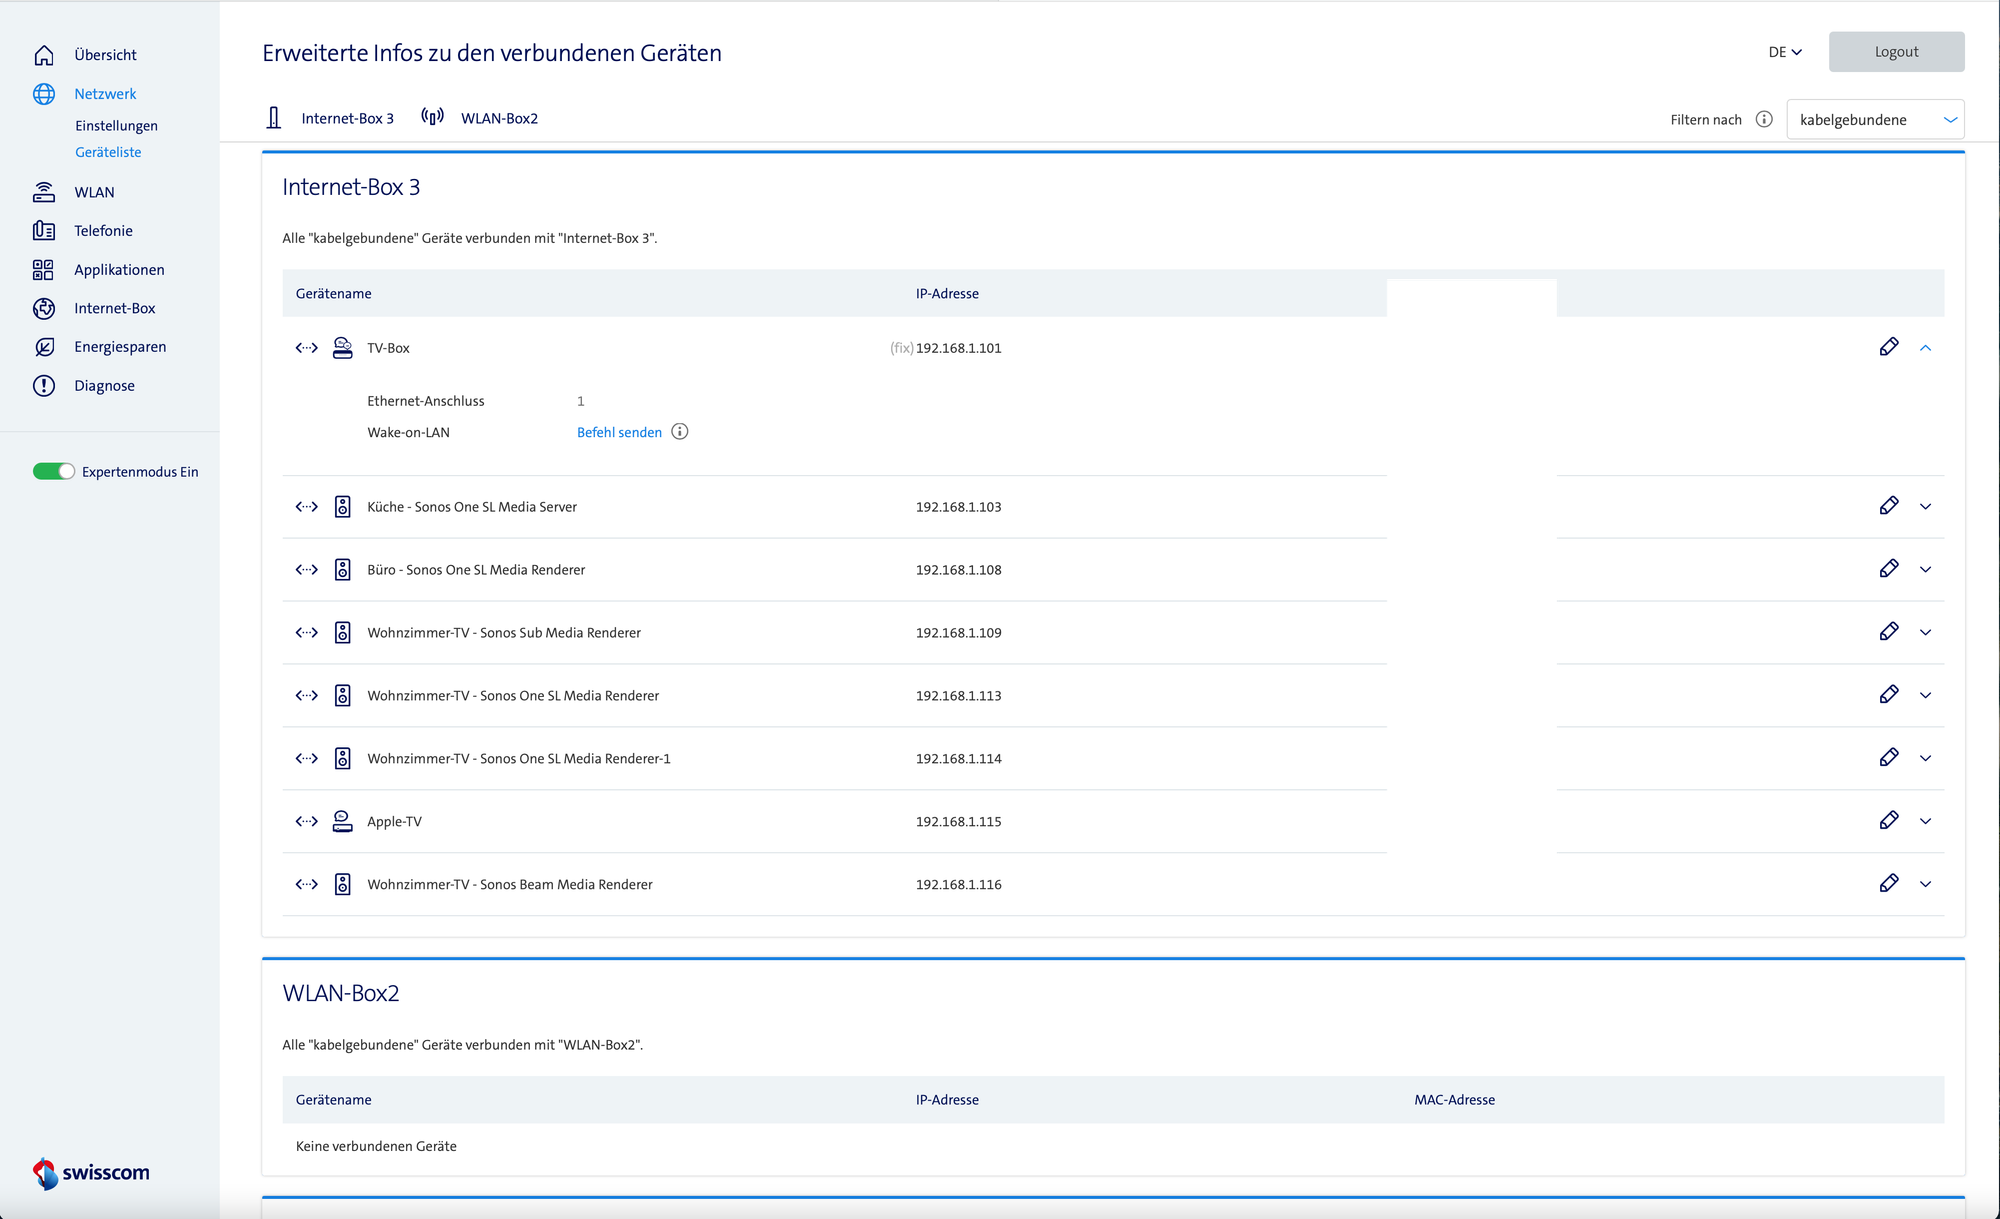Expand Büro Sonos One SL Media Renderer details
The image size is (2000, 1219).
tap(1926, 570)
